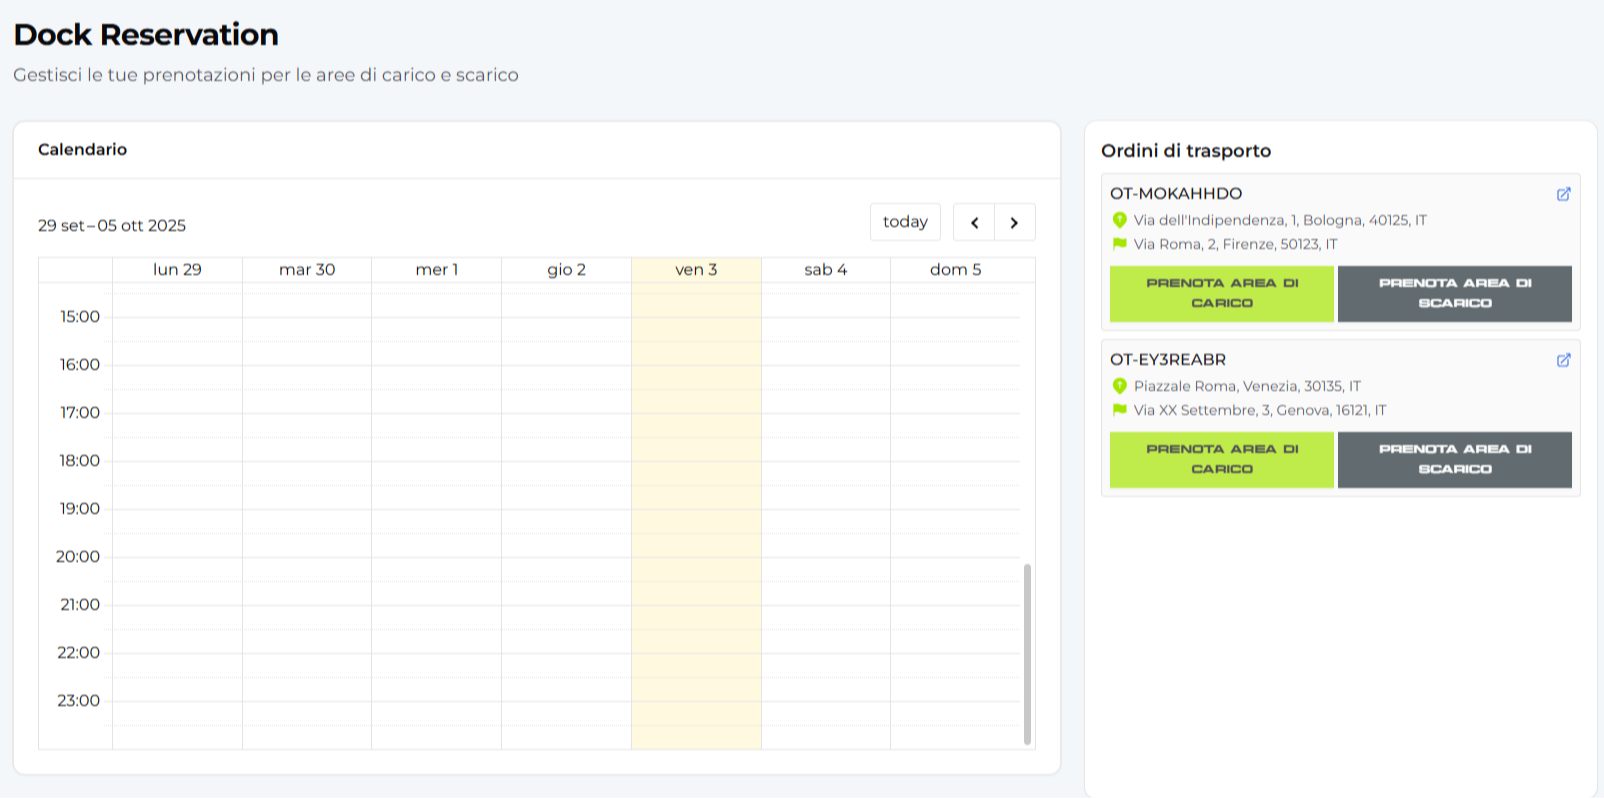Book unloading area for OT-EY3REABR
Image resolution: width=1604 pixels, height=799 pixels.
point(1454,460)
